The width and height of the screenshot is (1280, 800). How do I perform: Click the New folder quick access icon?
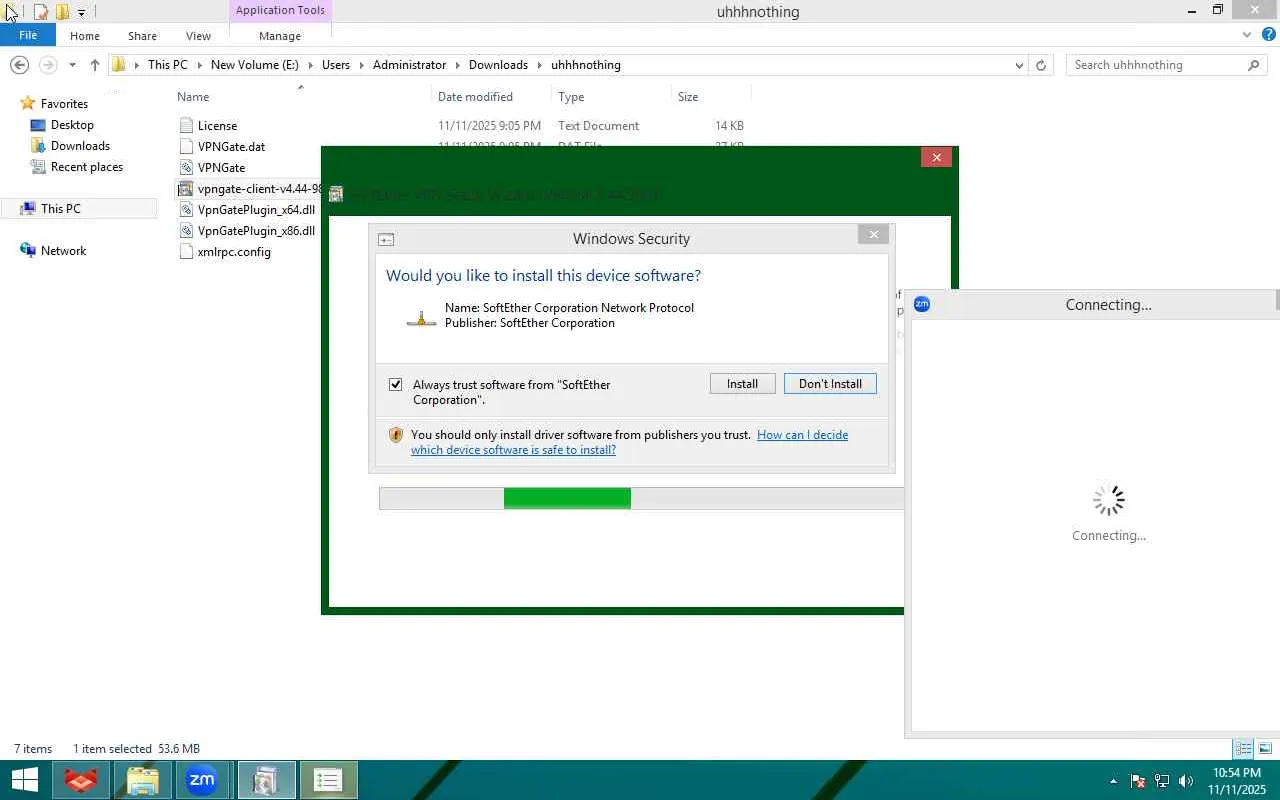pos(62,12)
